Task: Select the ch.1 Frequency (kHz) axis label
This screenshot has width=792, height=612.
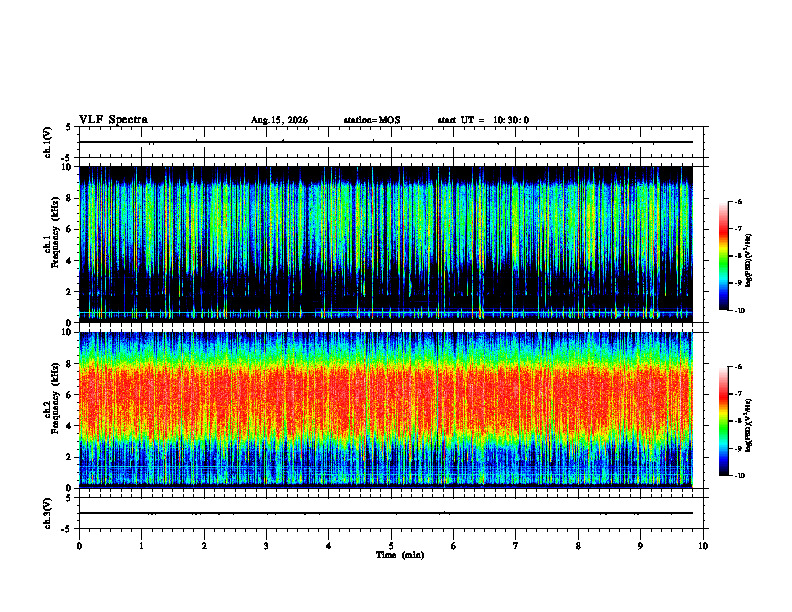Action: [54, 239]
